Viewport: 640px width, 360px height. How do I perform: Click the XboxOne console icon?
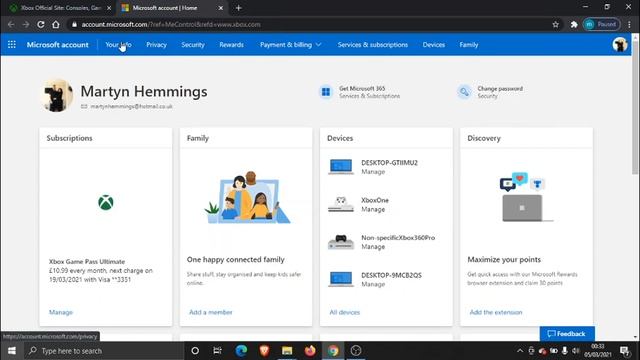tap(341, 204)
